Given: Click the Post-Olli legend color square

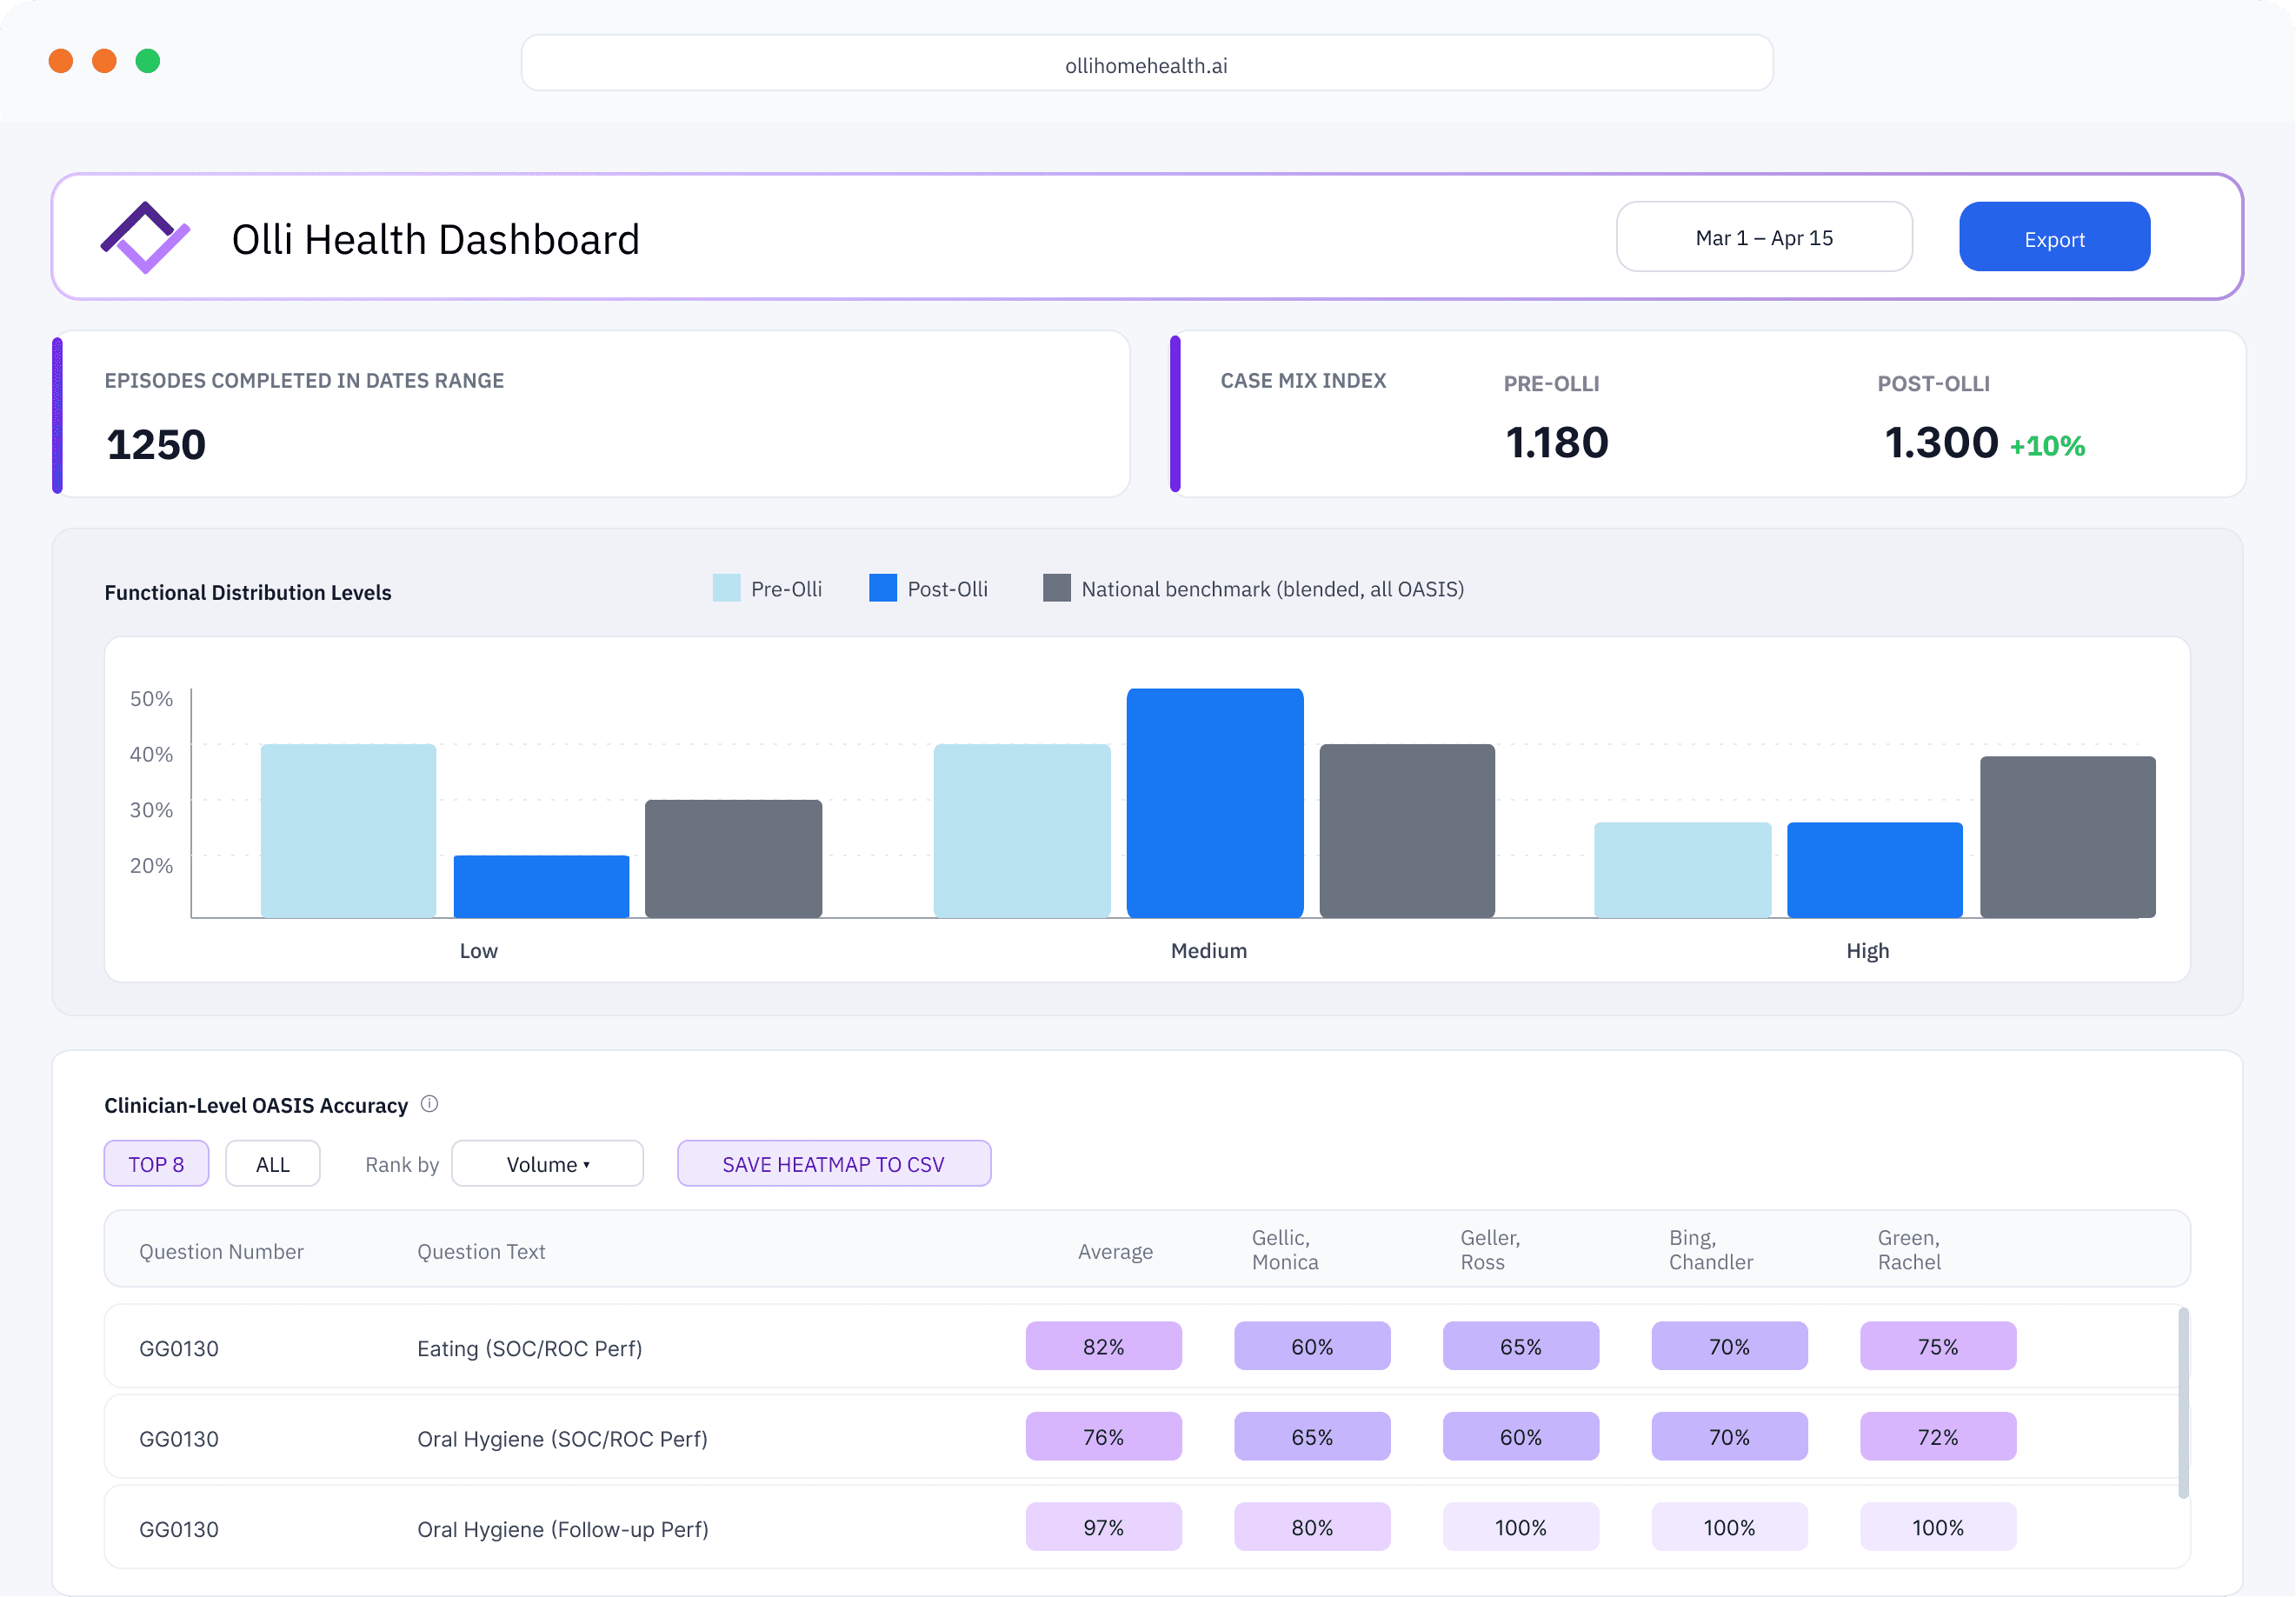Looking at the screenshot, I should pos(882,588).
